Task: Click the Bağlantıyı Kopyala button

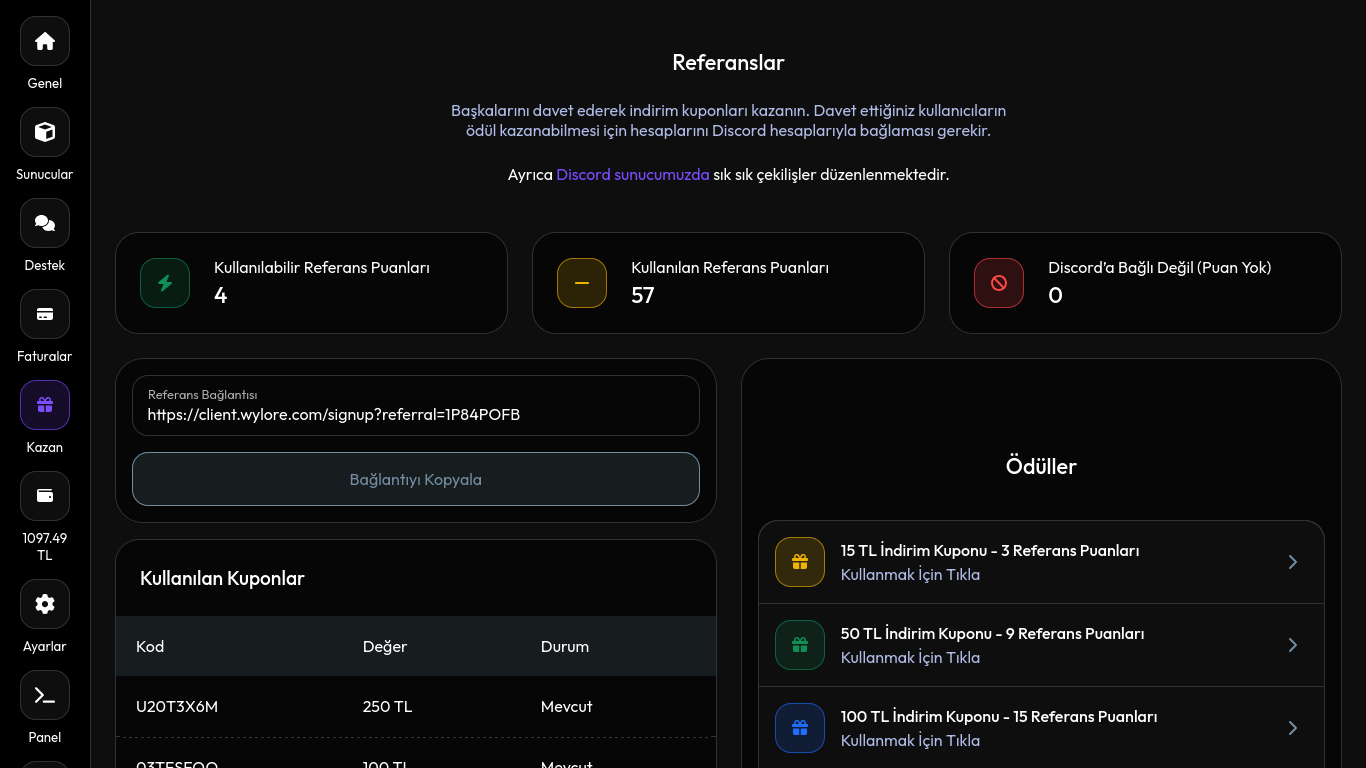Action: pos(416,479)
